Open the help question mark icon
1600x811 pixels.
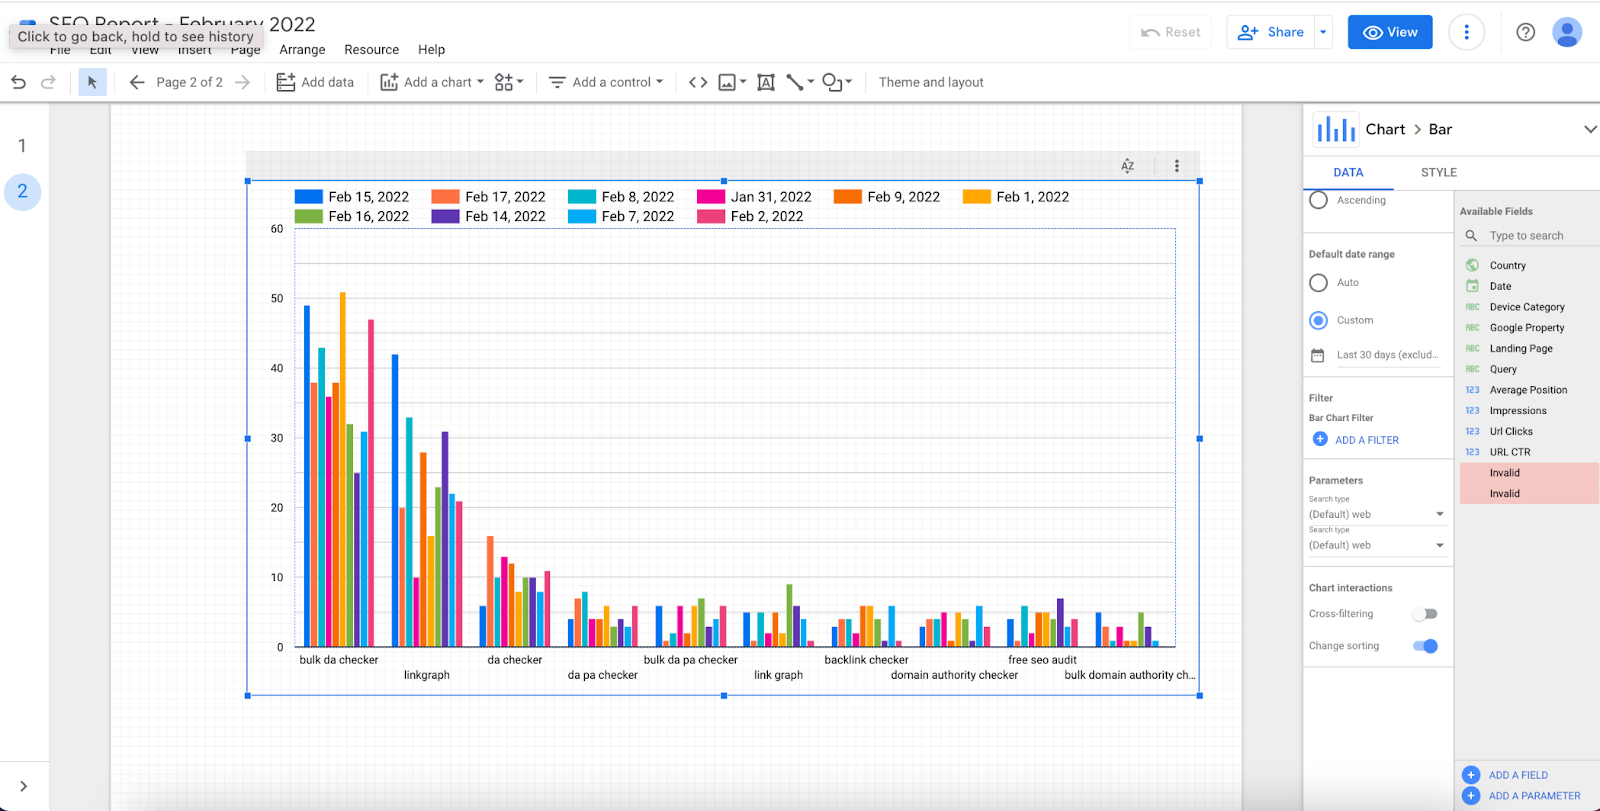pyautogui.click(x=1525, y=32)
